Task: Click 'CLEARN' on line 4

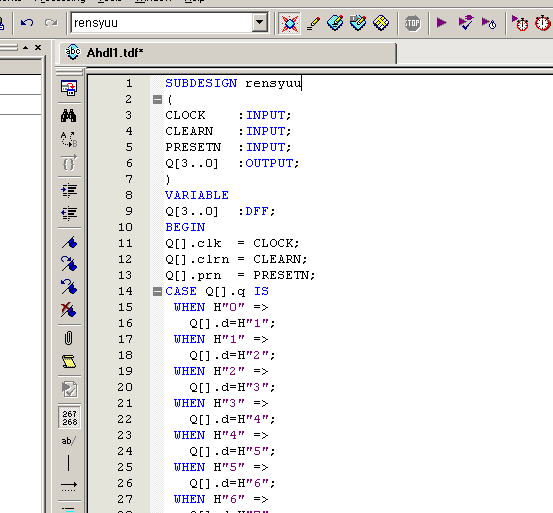Action: click(x=189, y=131)
